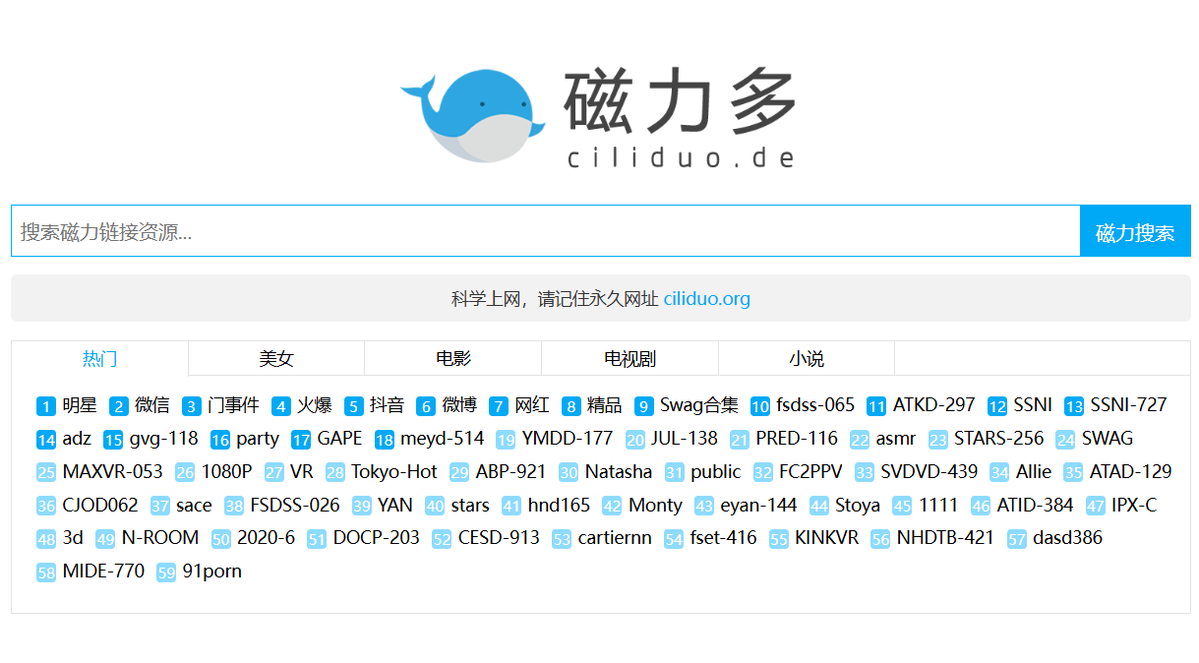The height and width of the screenshot is (663, 1199).
Task: Click the rank badge number 1
Action: (x=46, y=406)
